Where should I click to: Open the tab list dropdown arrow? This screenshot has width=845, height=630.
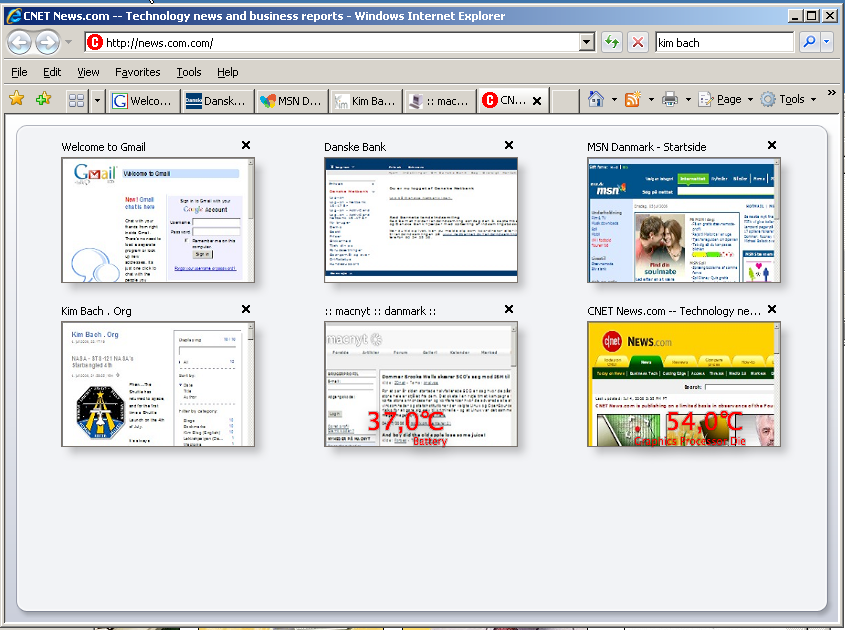pos(97,100)
